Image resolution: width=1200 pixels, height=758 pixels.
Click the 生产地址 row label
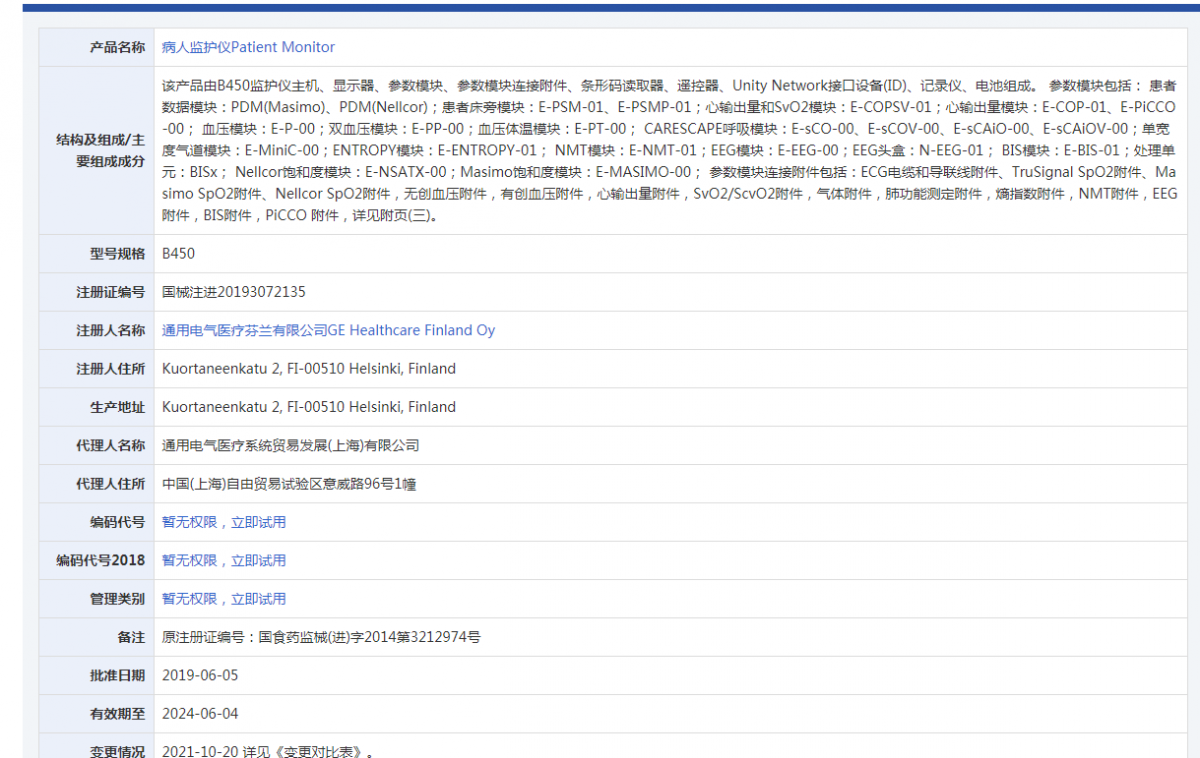117,407
